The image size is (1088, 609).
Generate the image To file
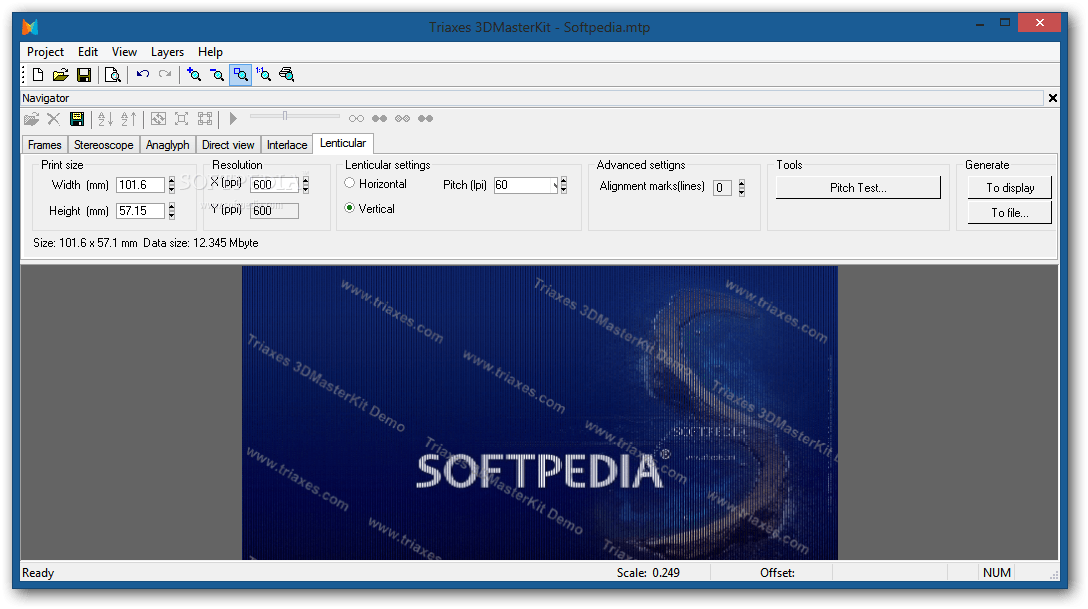[1009, 213]
